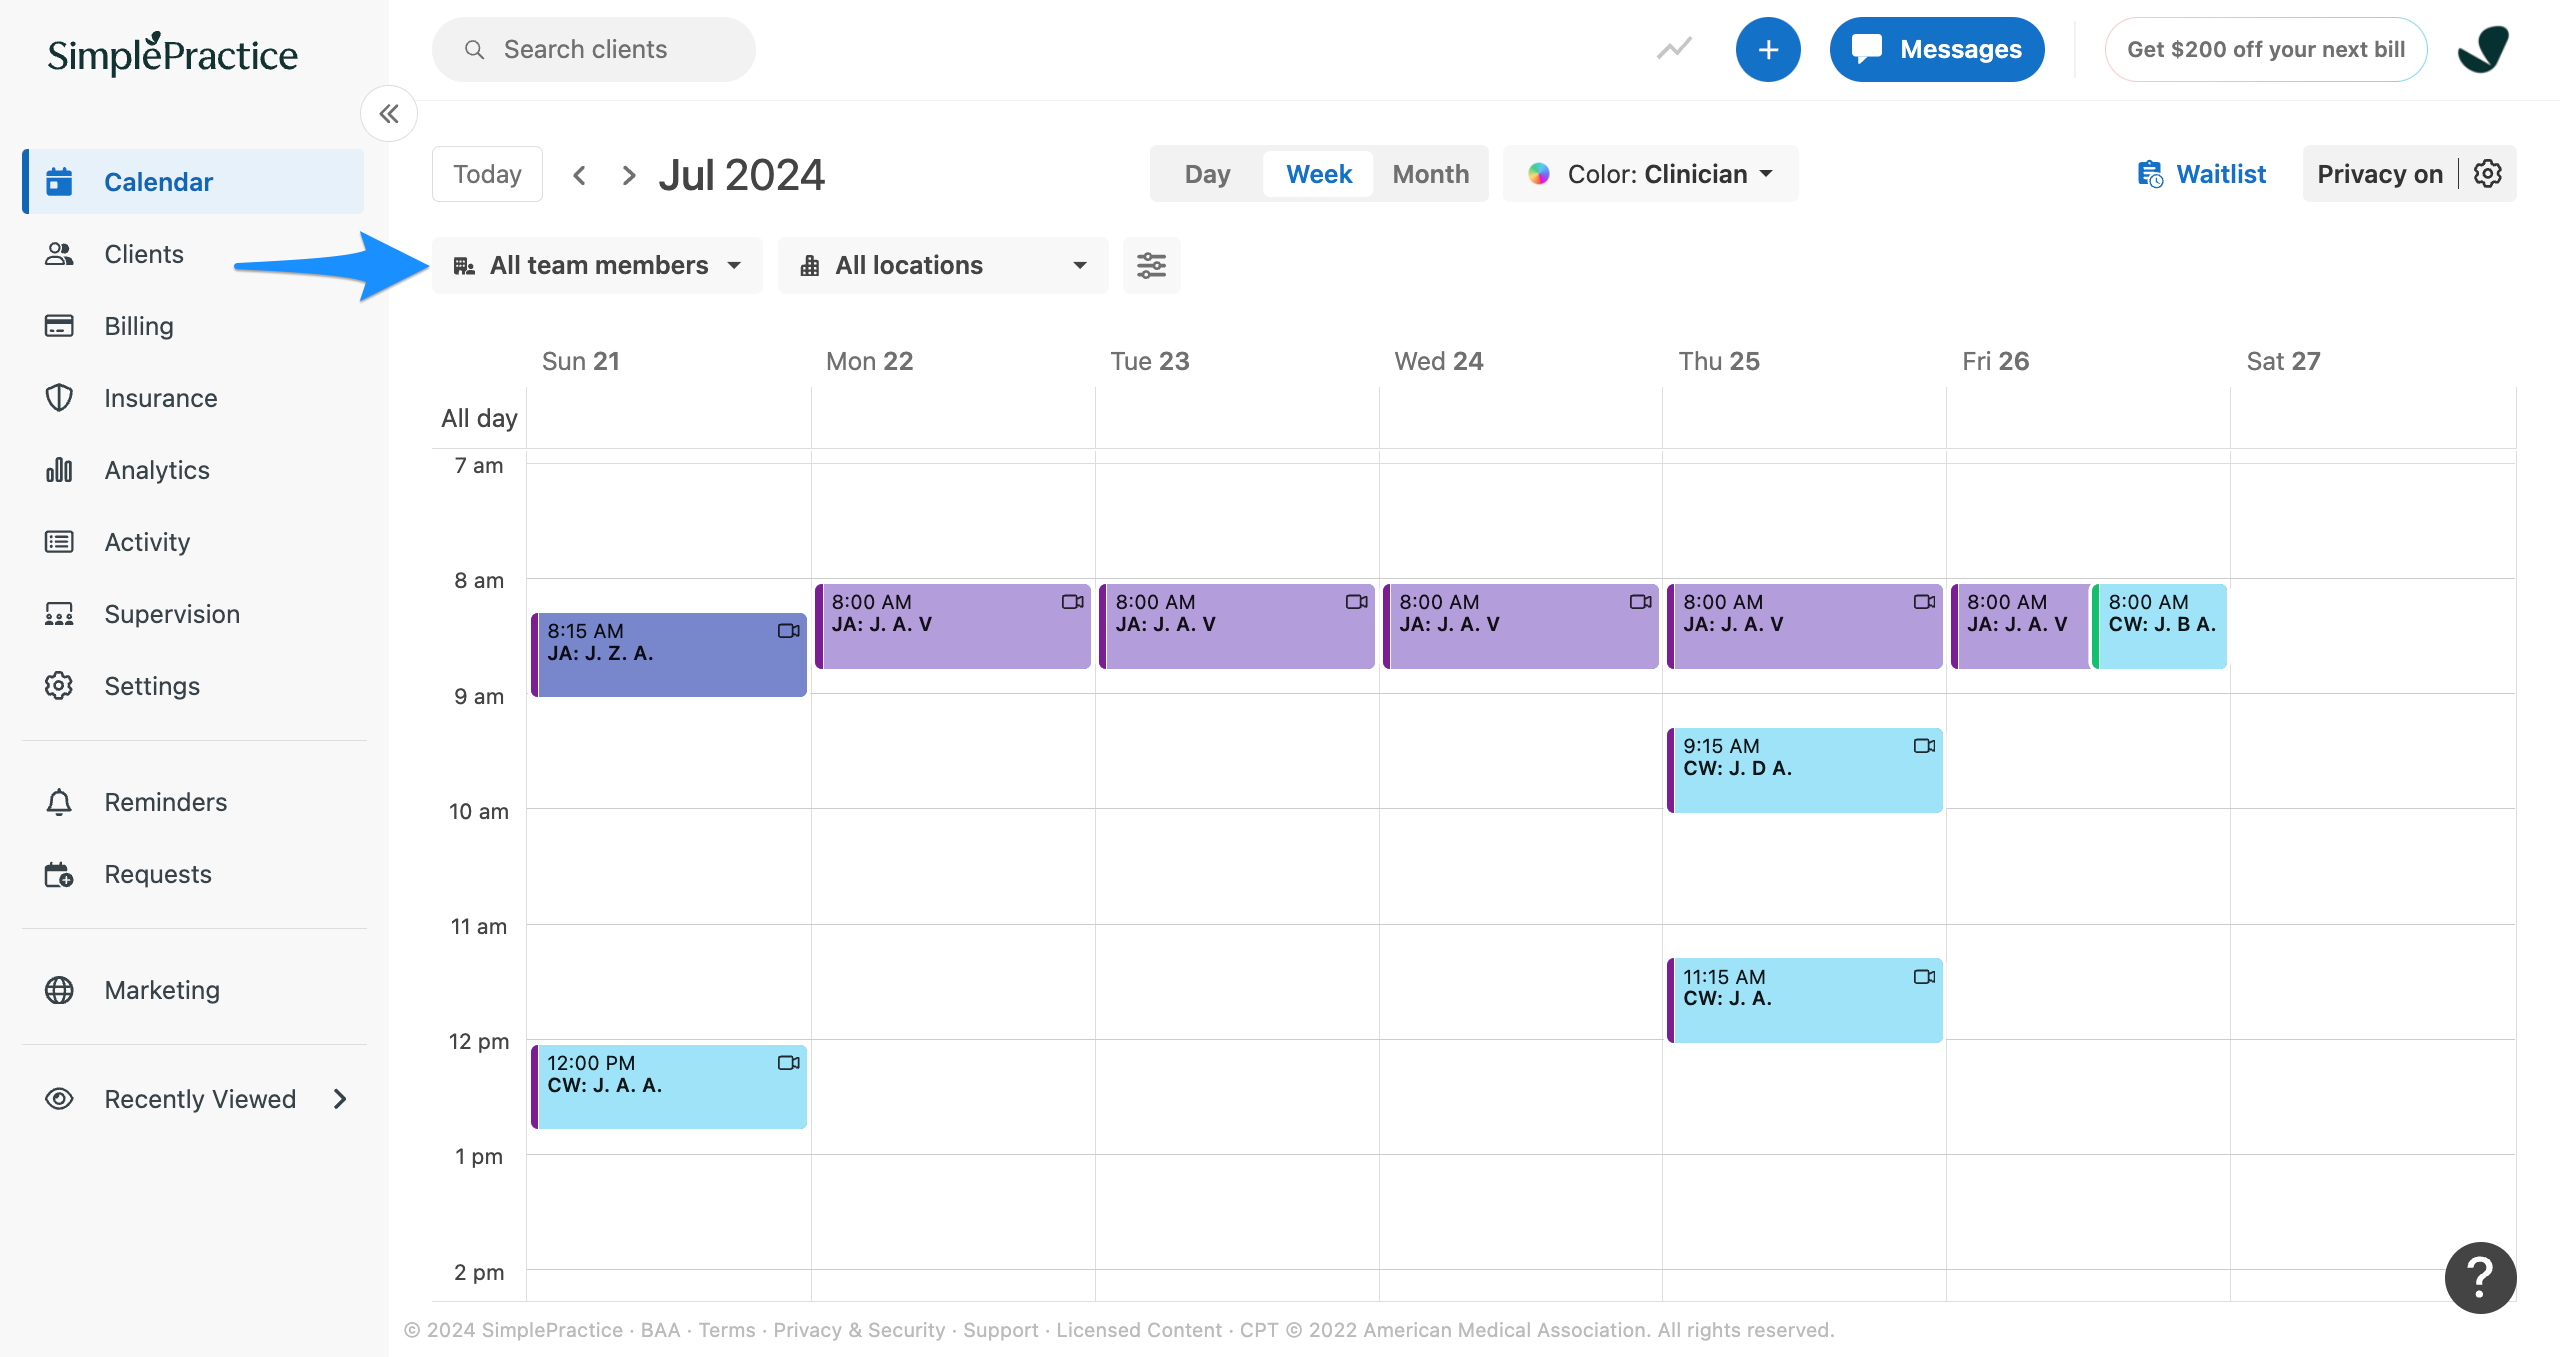The height and width of the screenshot is (1357, 2560).
Task: Click the Sat 27 column header
Action: click(2283, 361)
